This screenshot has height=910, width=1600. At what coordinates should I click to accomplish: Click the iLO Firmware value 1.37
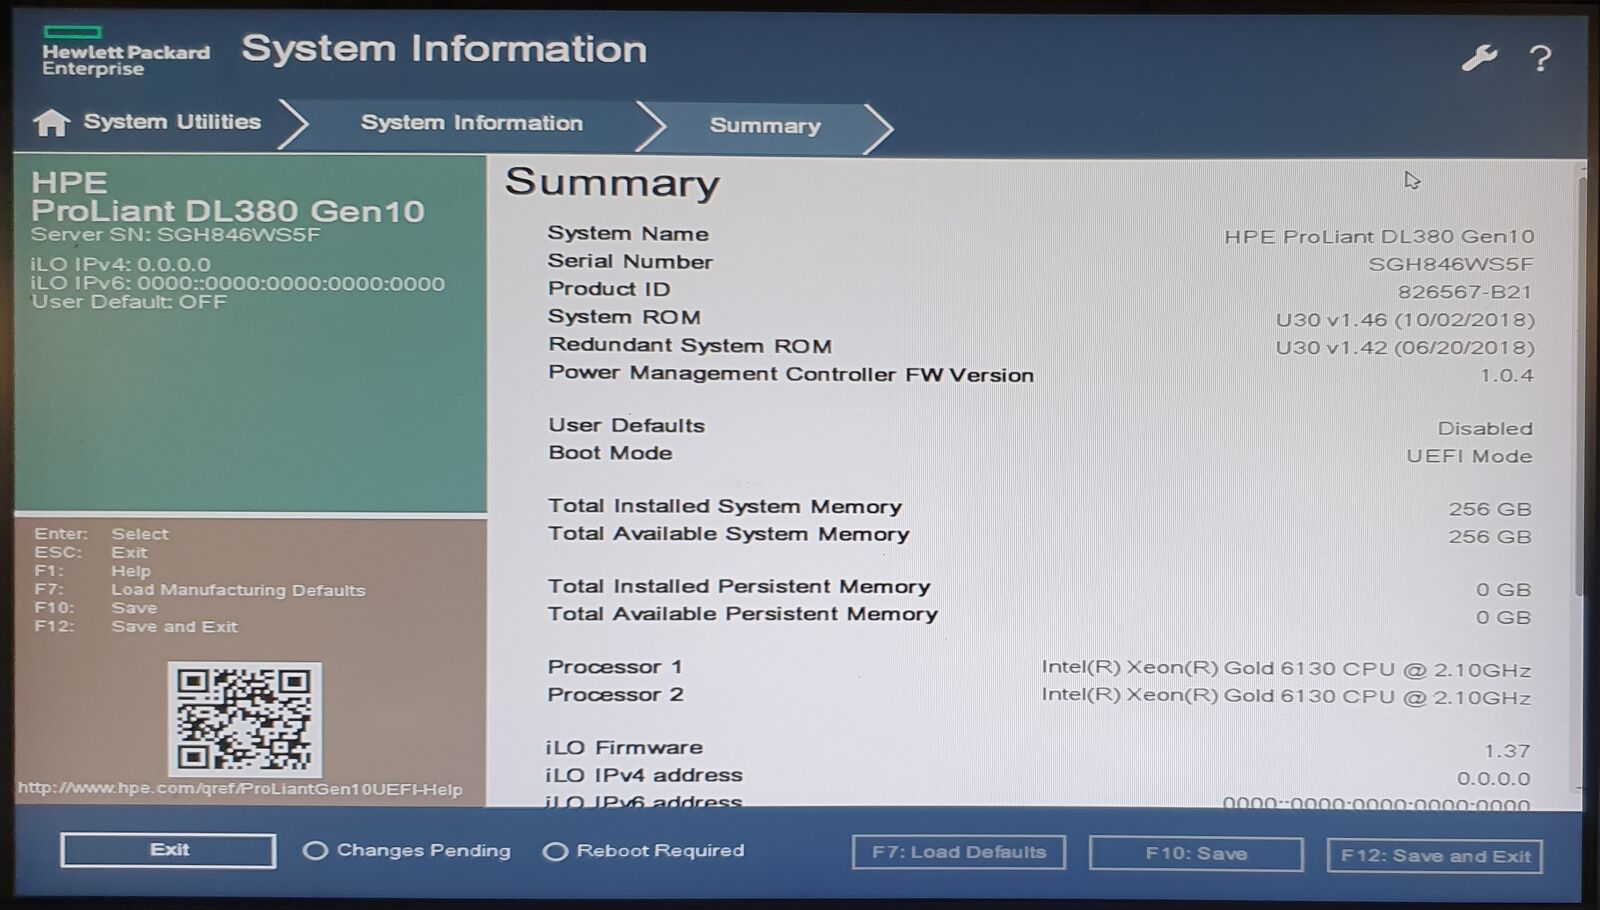(x=1508, y=751)
